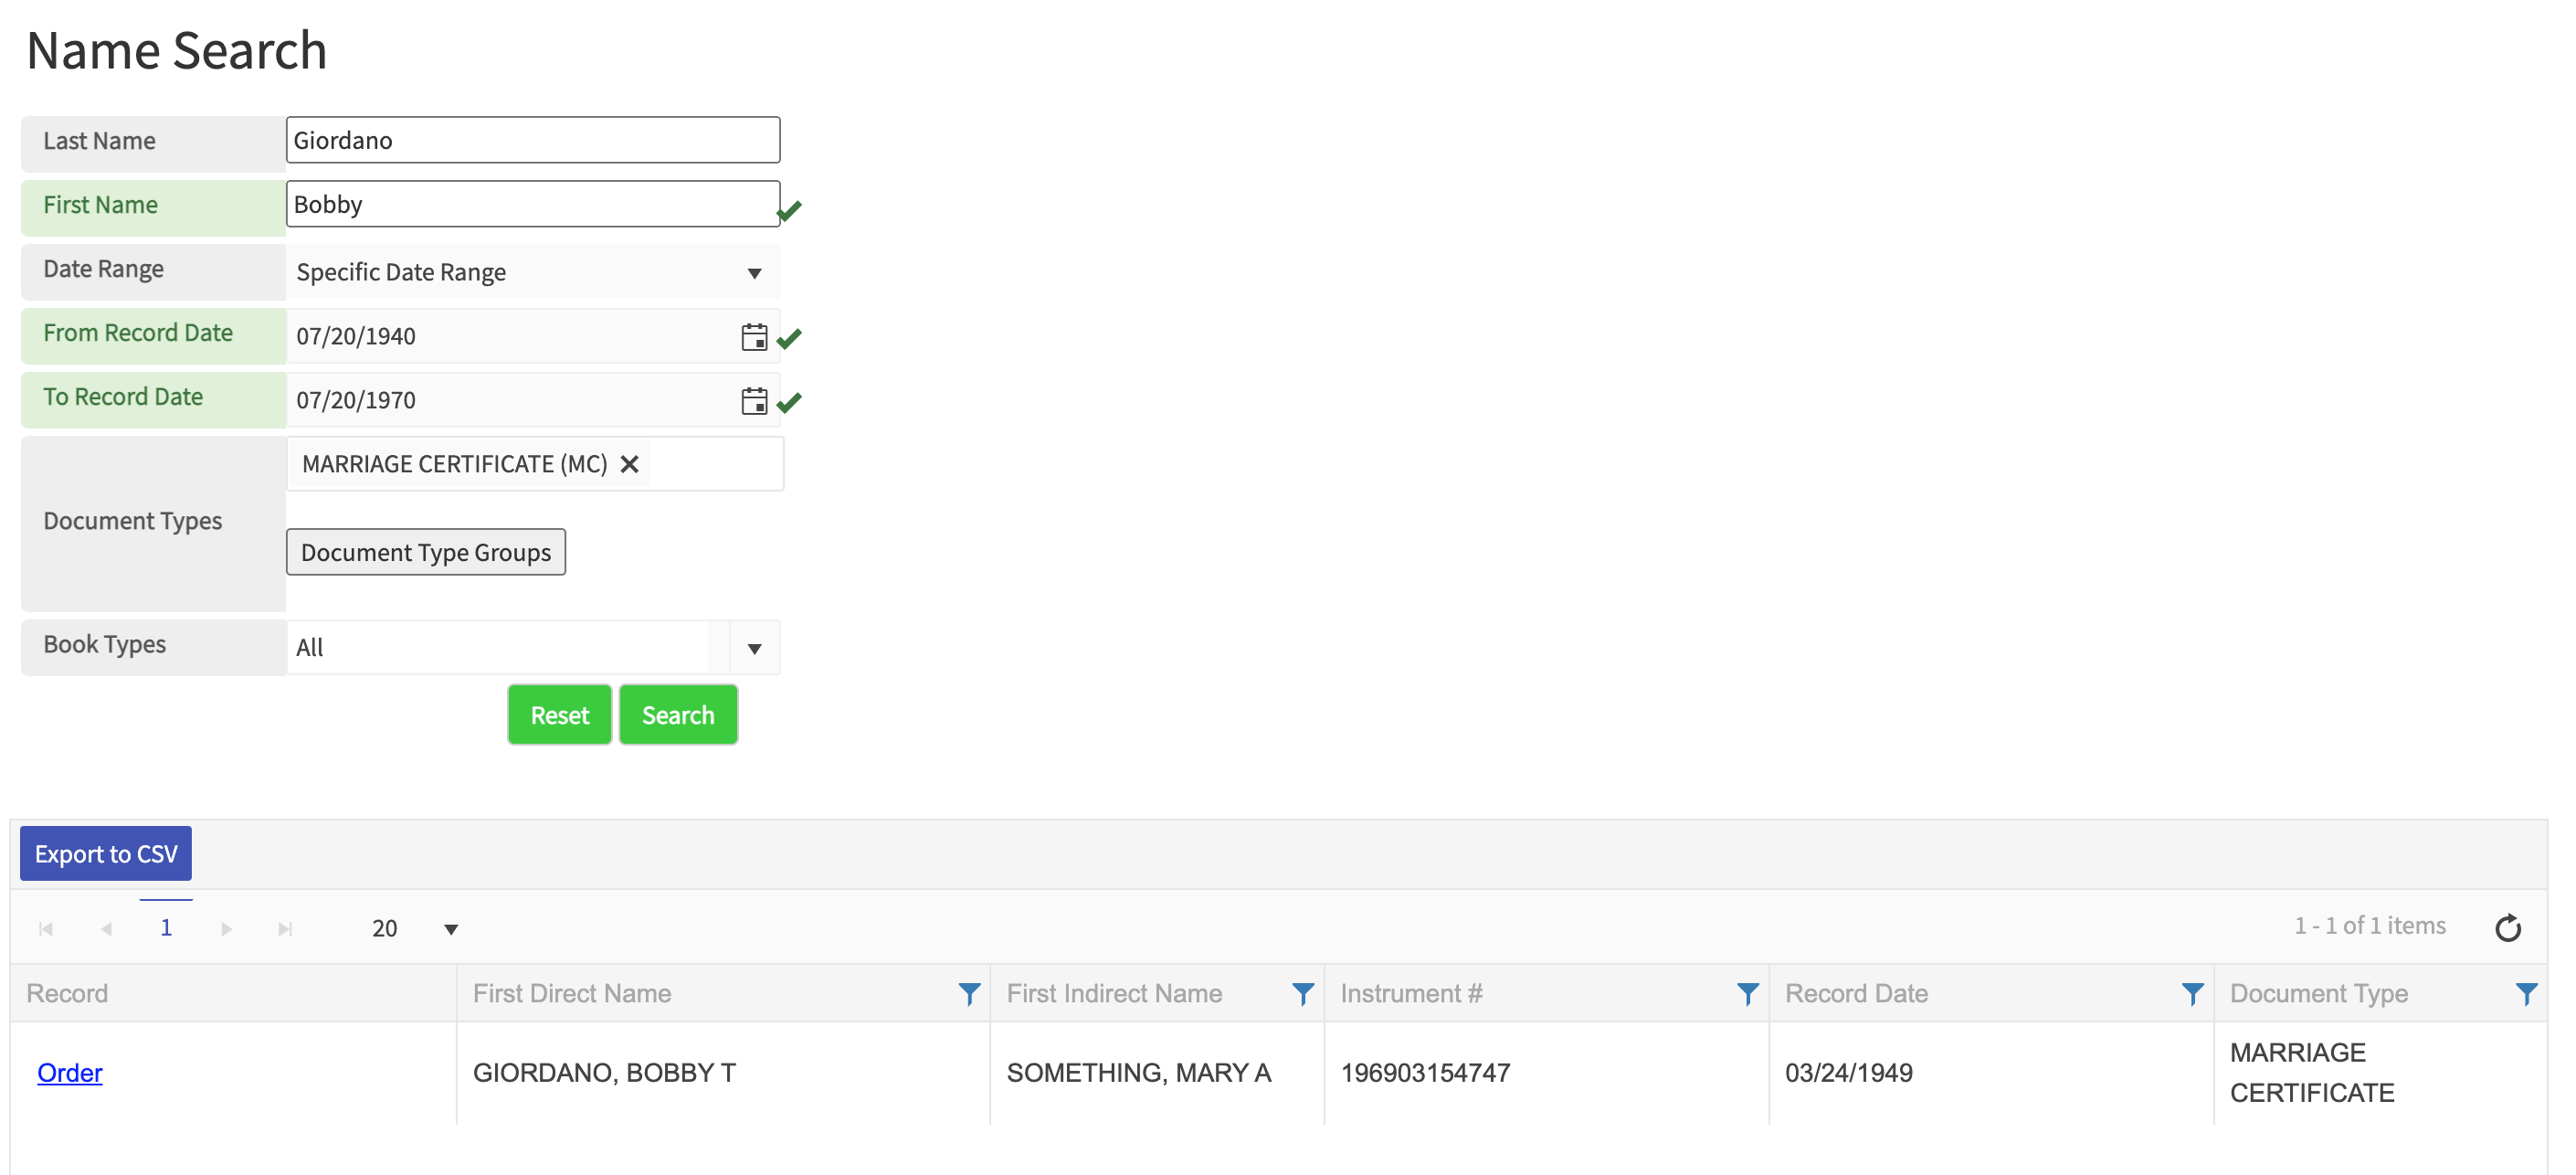This screenshot has width=2576, height=1175.
Task: Click into the Last Name field
Action: 532,140
